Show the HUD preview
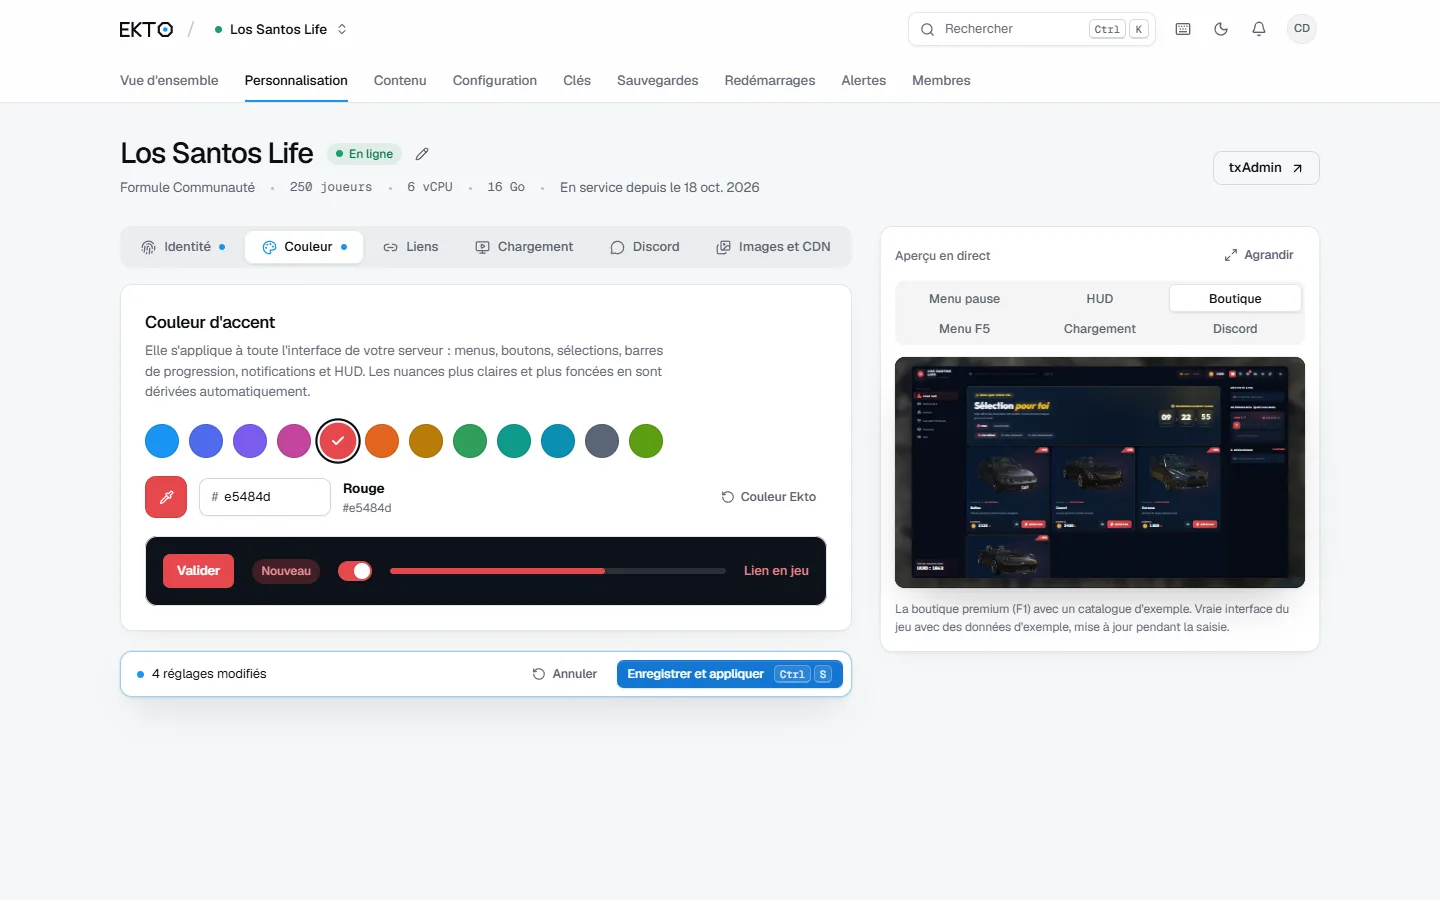This screenshot has width=1440, height=900. point(1100,299)
